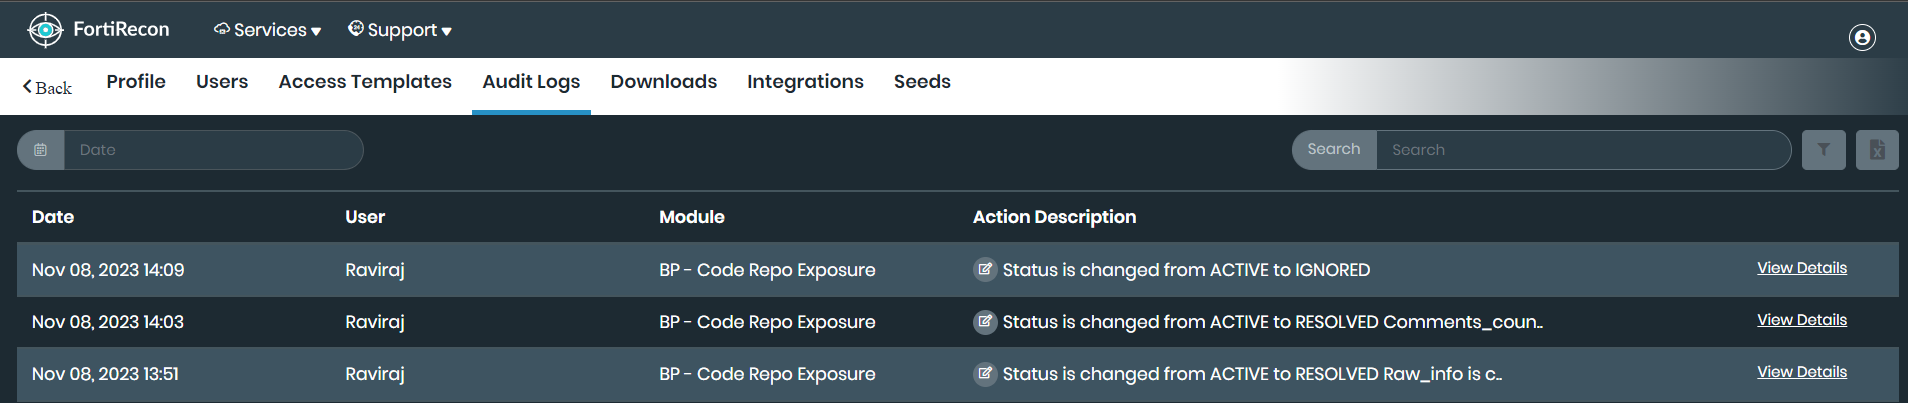Click the export file icon
This screenshot has width=1908, height=403.
1877,150
